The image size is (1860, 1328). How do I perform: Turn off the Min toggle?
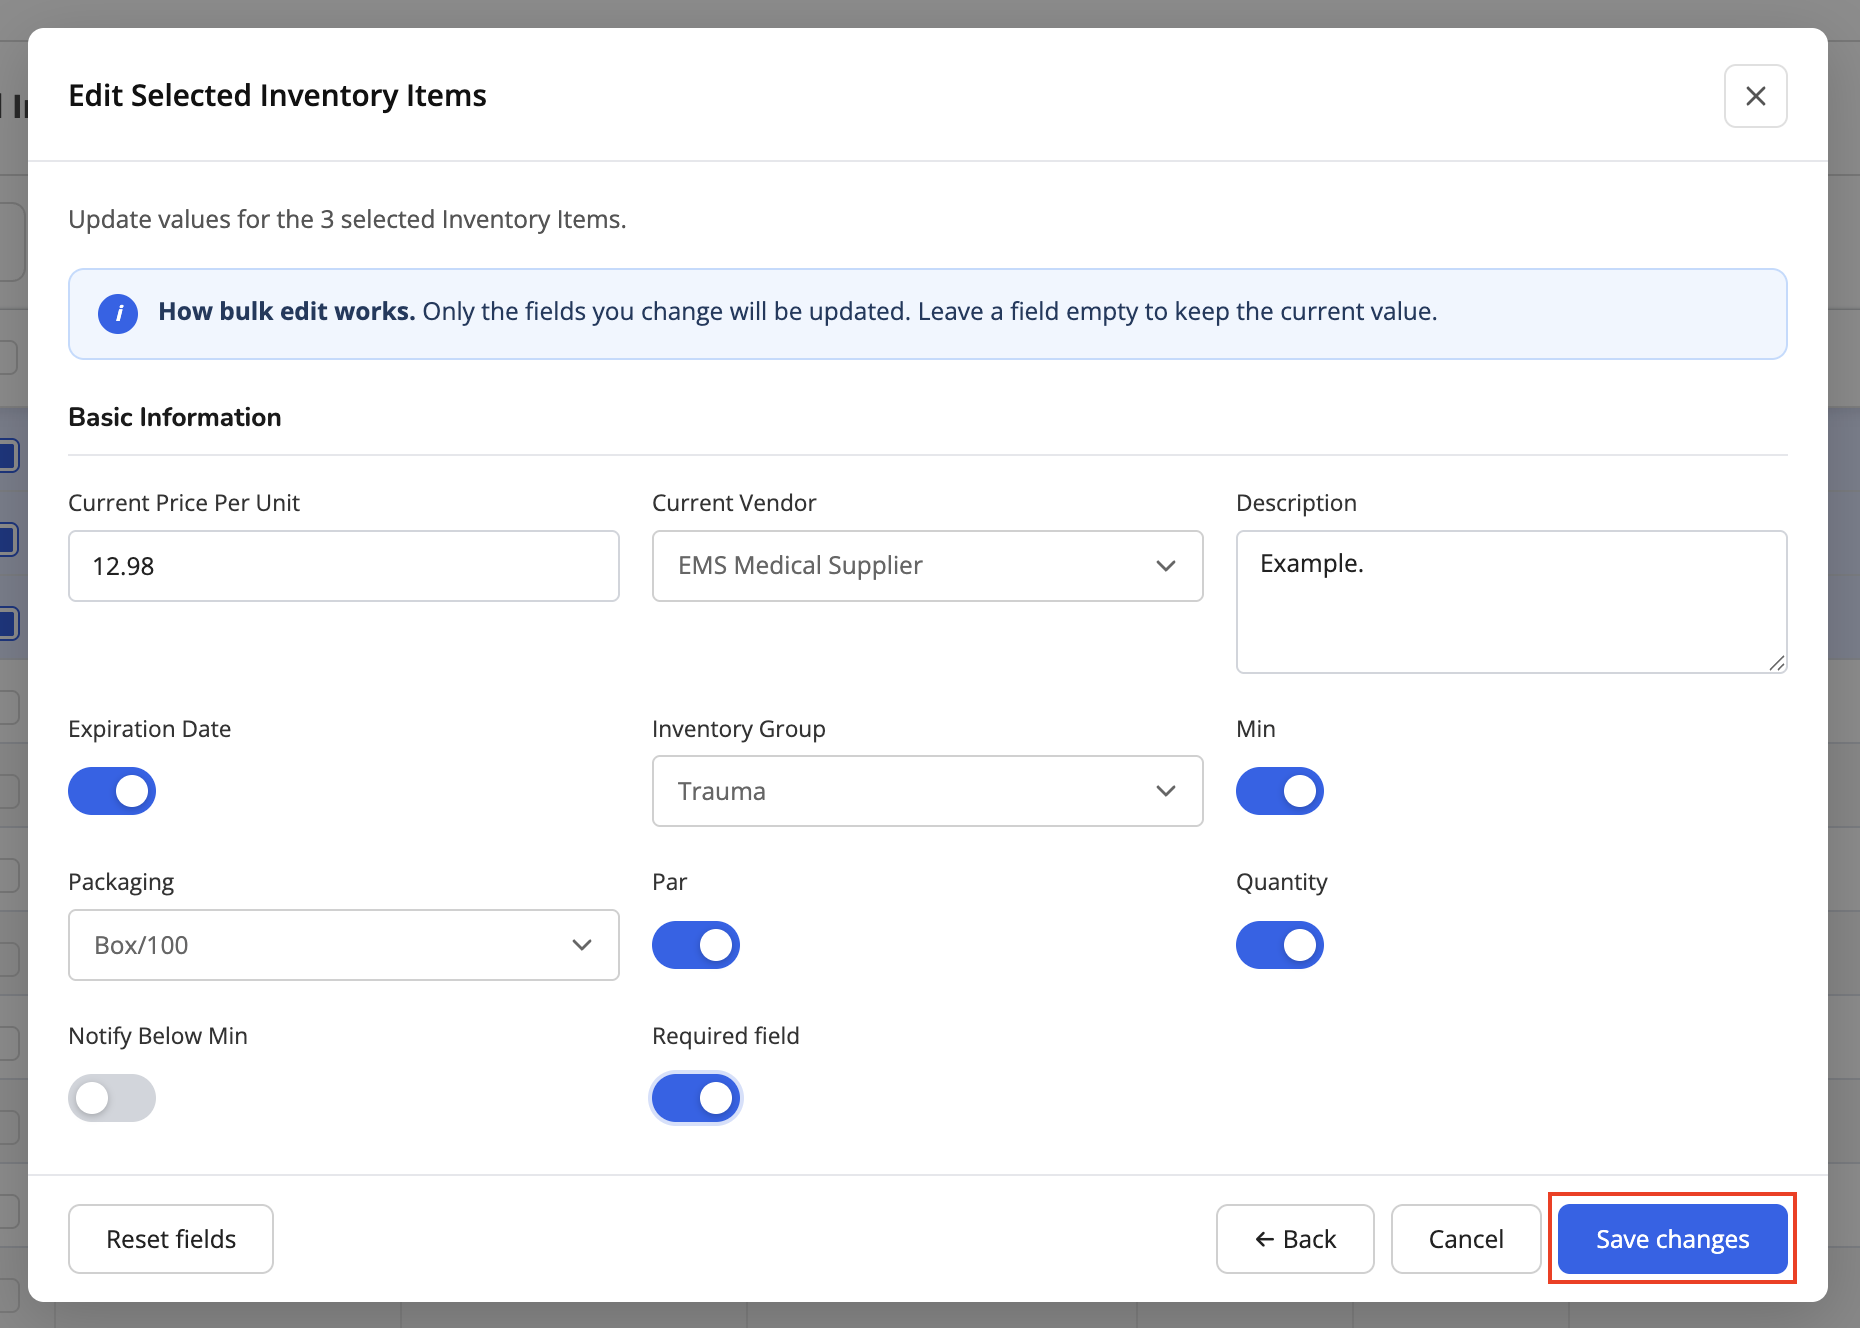pos(1280,791)
